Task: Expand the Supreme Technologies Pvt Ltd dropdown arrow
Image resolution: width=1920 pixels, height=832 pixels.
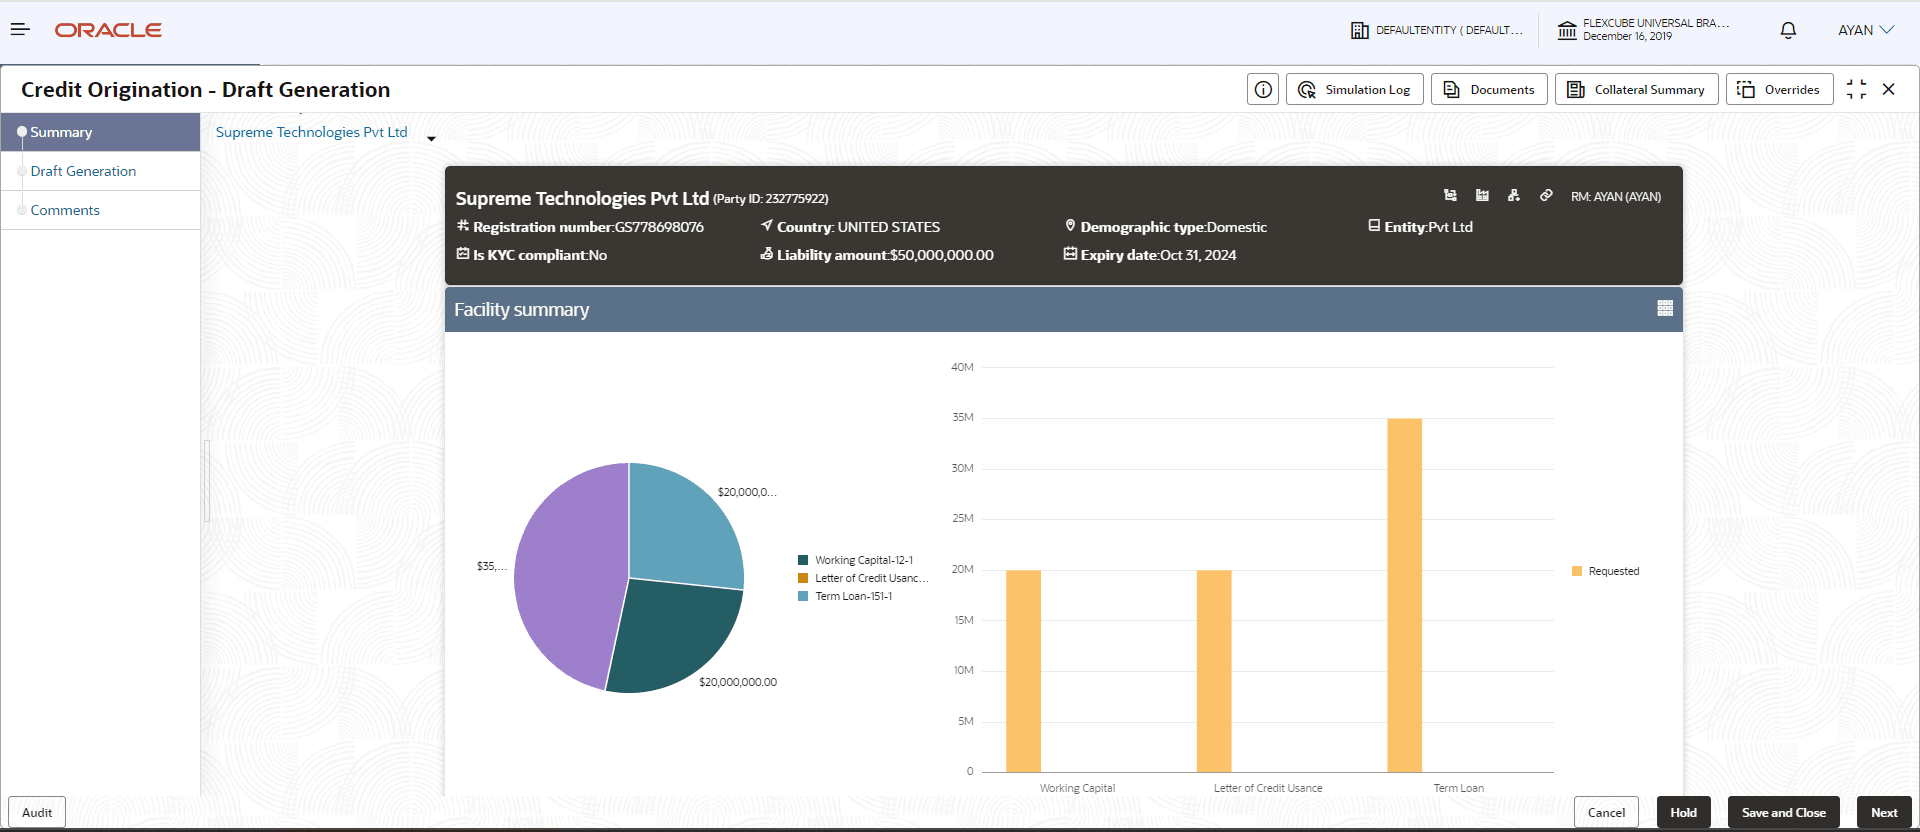Action: (431, 138)
